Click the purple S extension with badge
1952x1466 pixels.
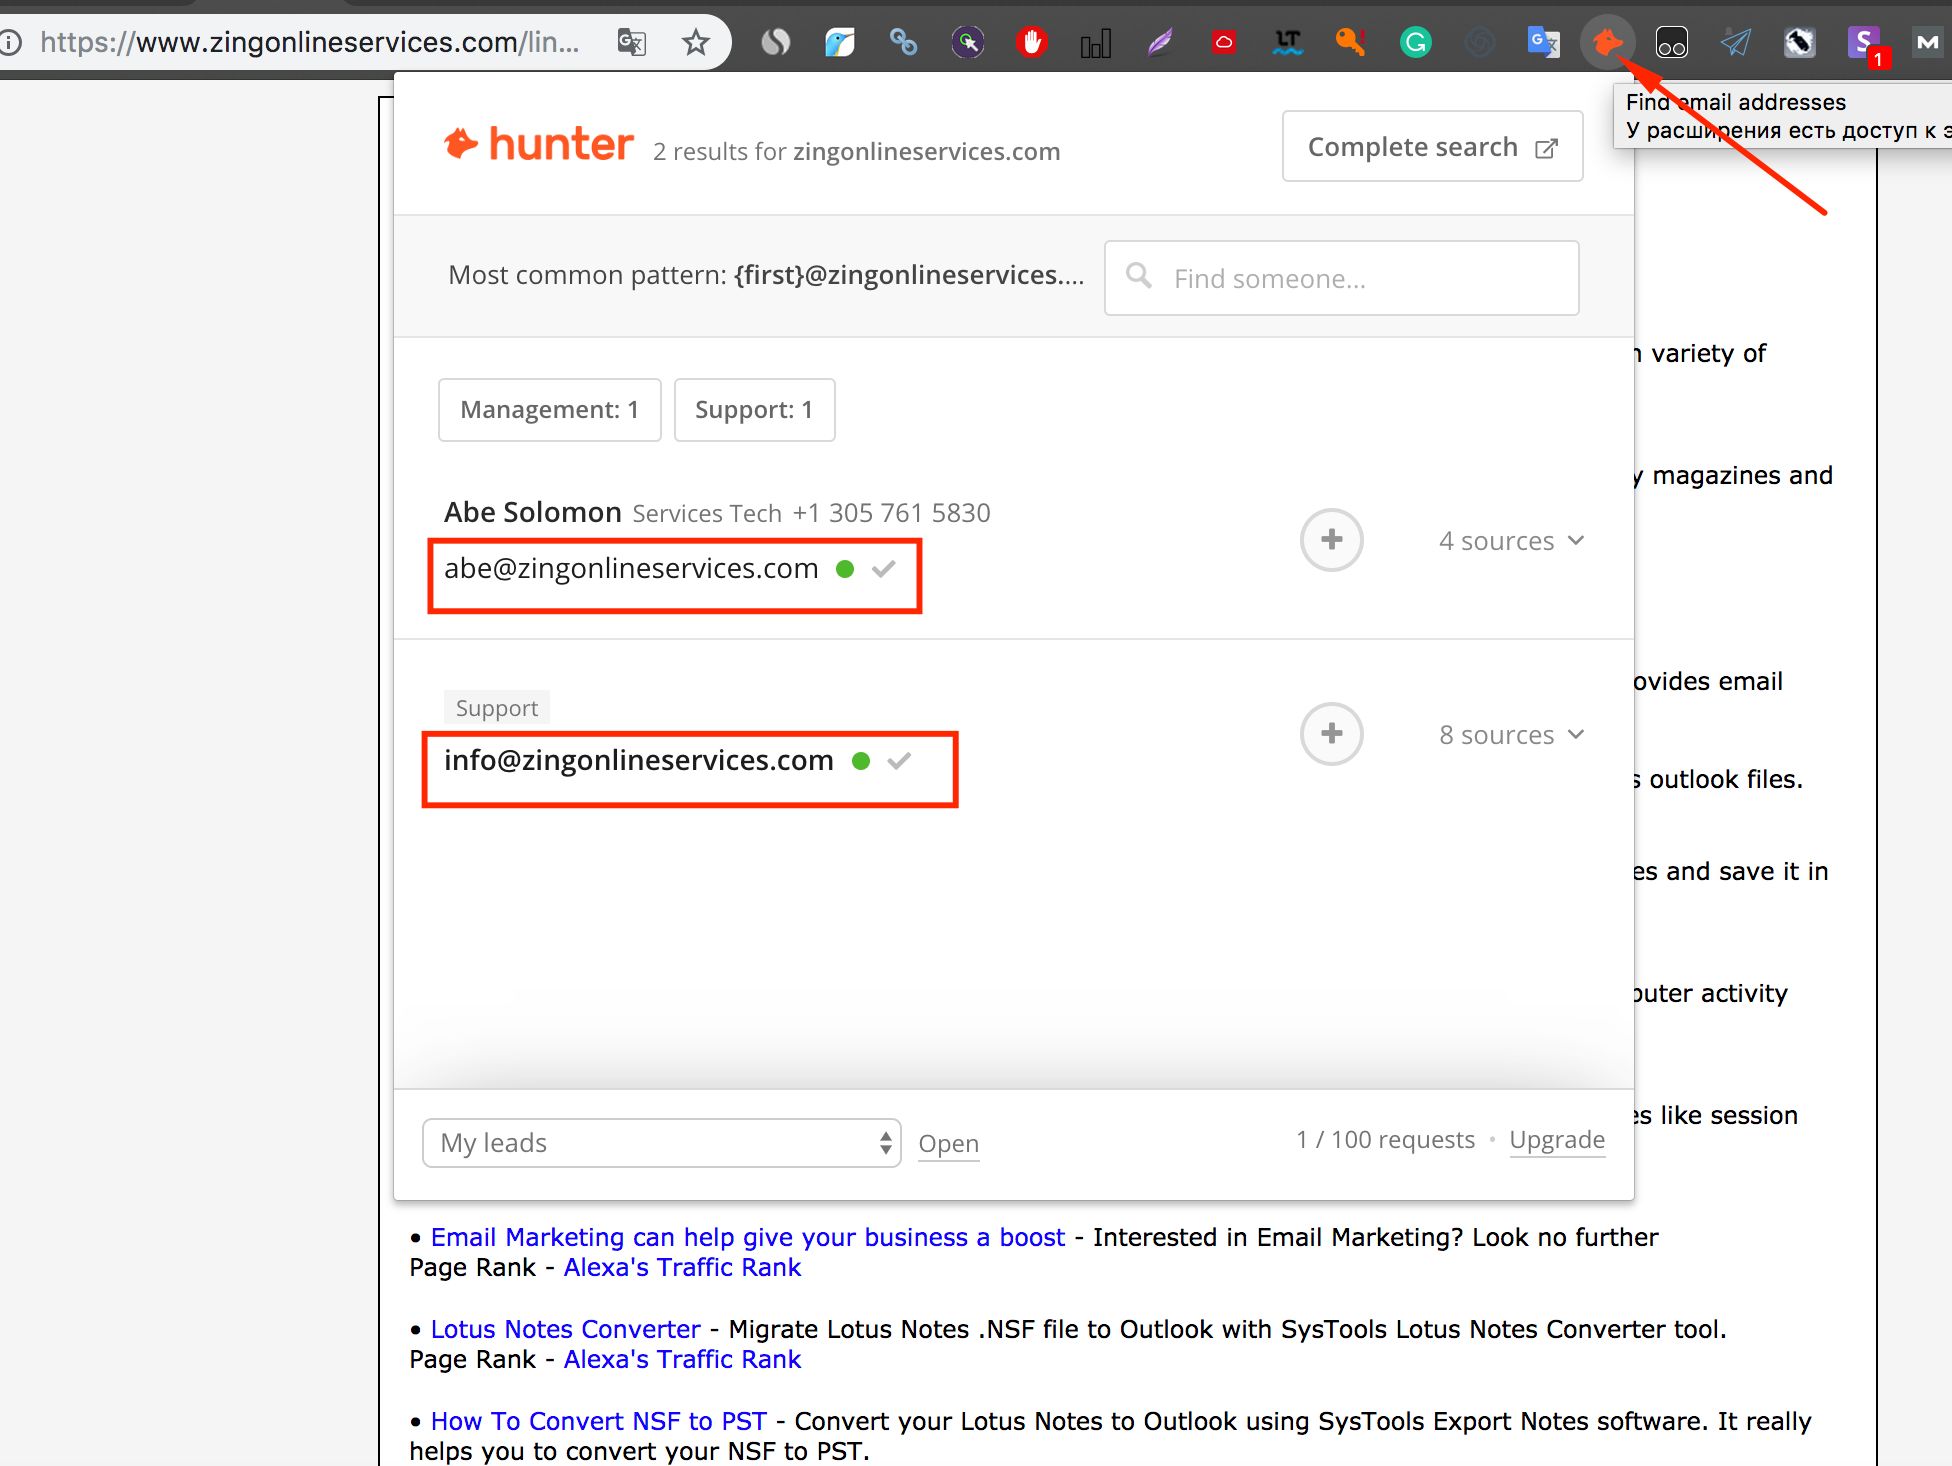(1865, 45)
